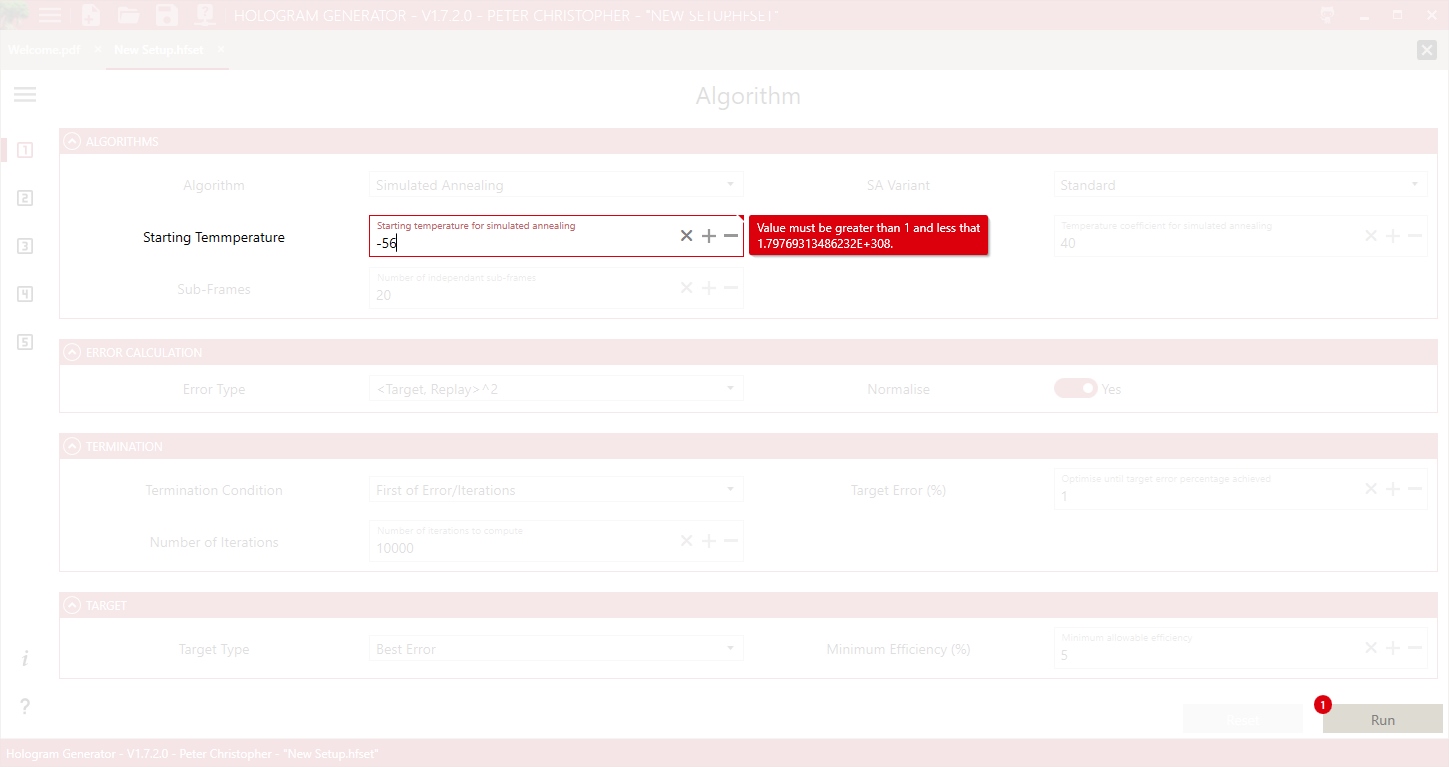
Task: Switch to the Welcome.pdf tab
Action: tap(44, 50)
